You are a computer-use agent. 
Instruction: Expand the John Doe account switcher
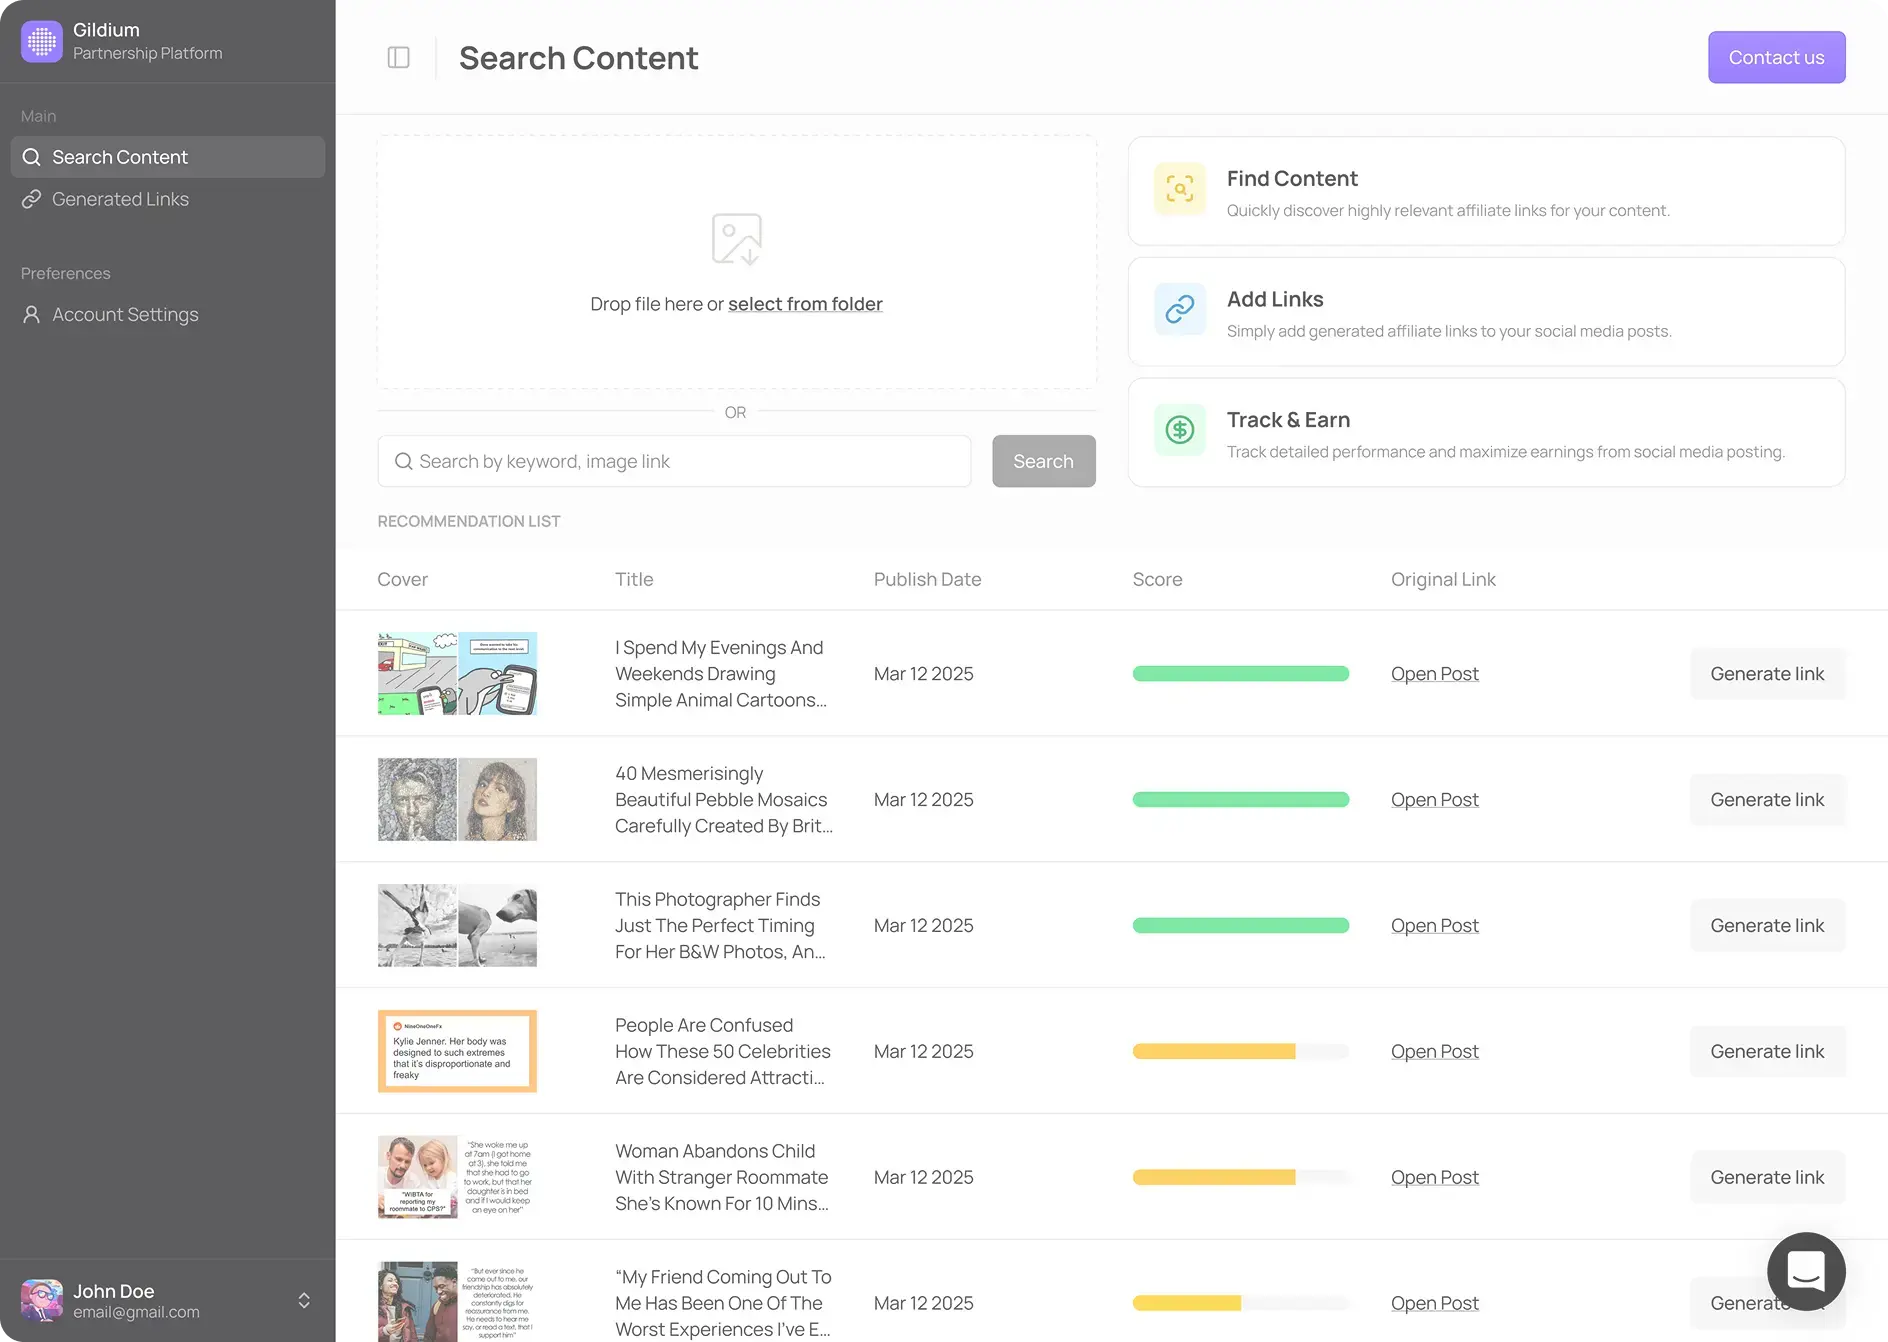coord(304,1300)
